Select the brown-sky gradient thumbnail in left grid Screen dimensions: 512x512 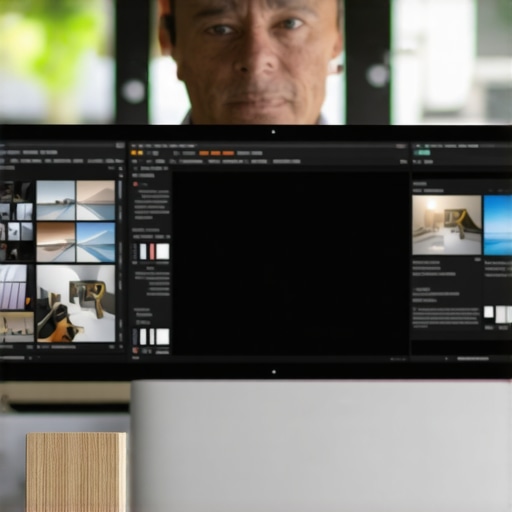(x=56, y=242)
